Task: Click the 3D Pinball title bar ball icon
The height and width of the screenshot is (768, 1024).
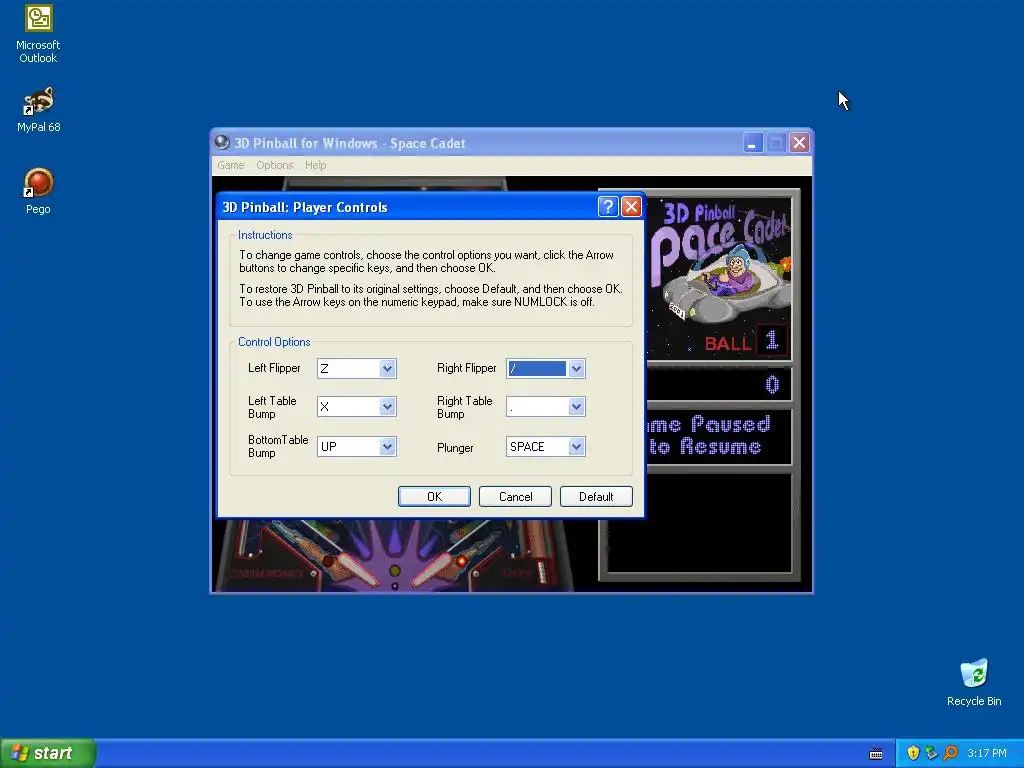Action: (x=222, y=142)
